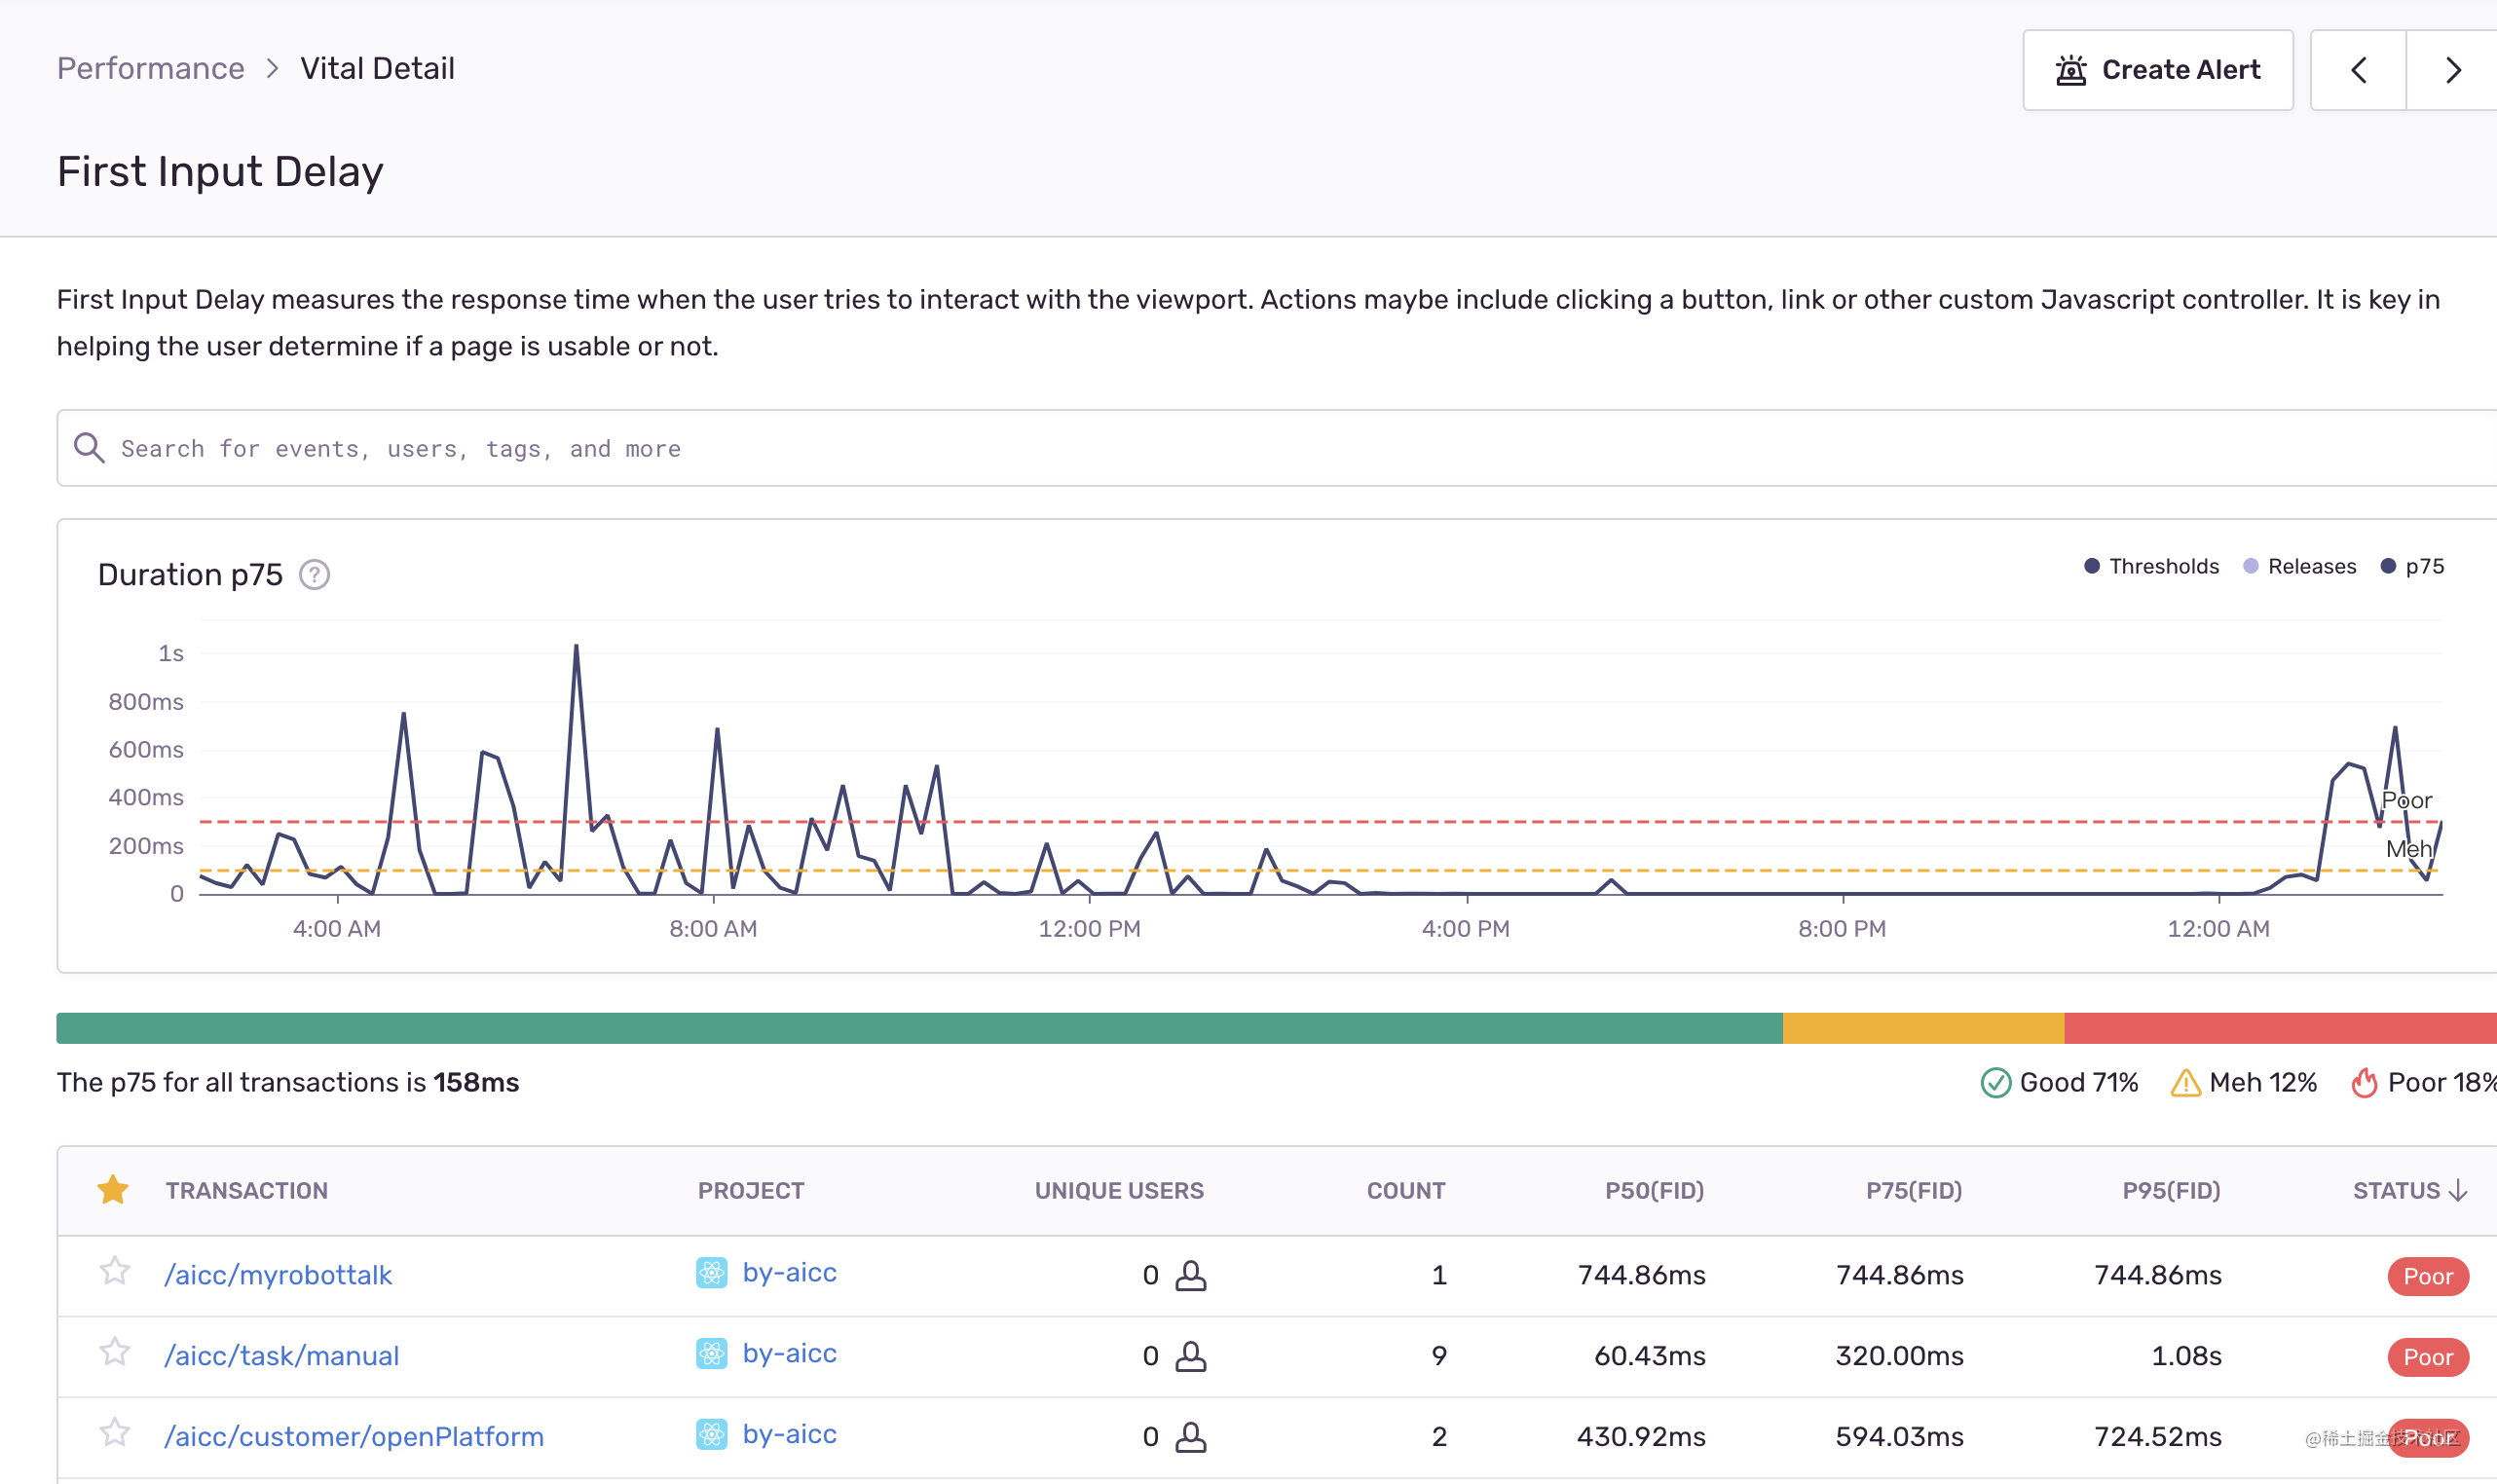Image resolution: width=2497 pixels, height=1484 pixels.
Task: Star the /aicc/myrobottalk transaction
Action: [x=115, y=1271]
